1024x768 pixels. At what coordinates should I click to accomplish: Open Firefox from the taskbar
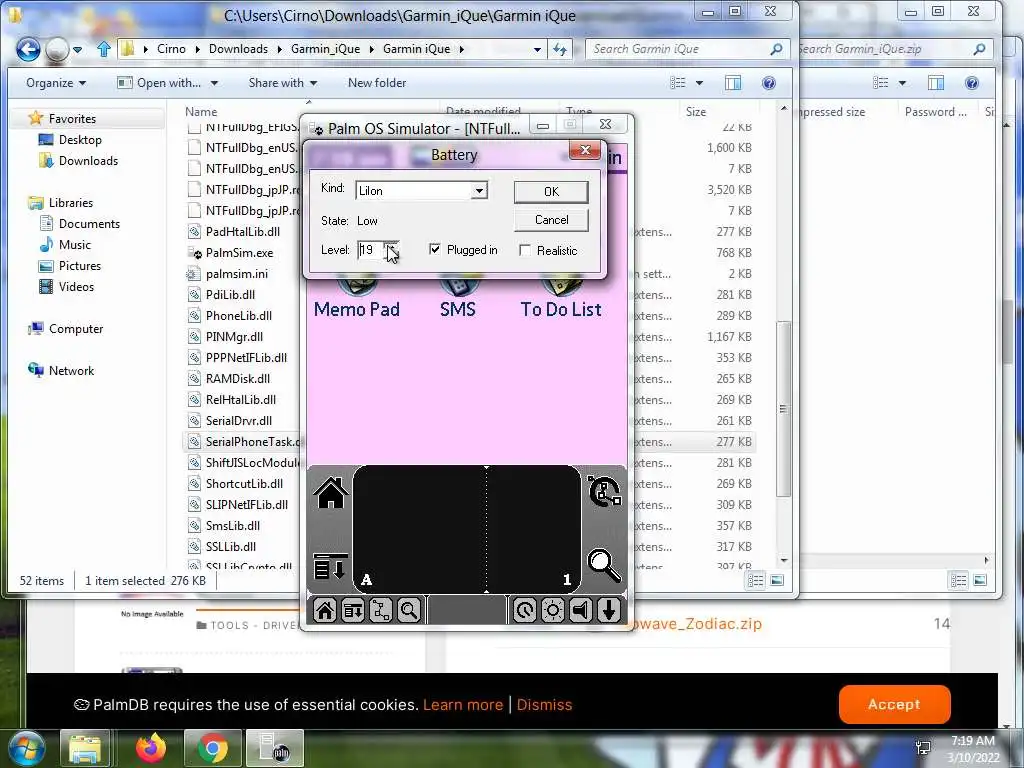click(151, 748)
